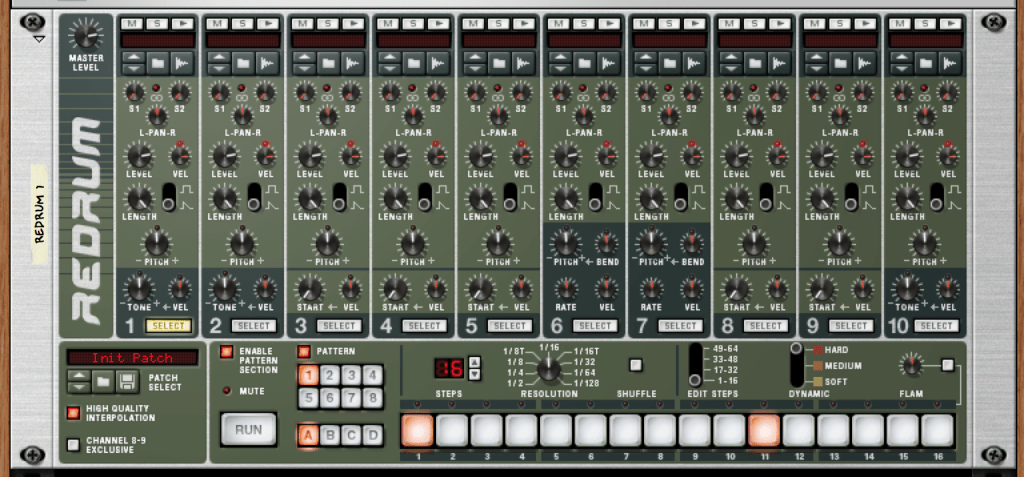Click the Edit Steps range slider switch
1024x477 pixels.
pyautogui.click(x=695, y=365)
